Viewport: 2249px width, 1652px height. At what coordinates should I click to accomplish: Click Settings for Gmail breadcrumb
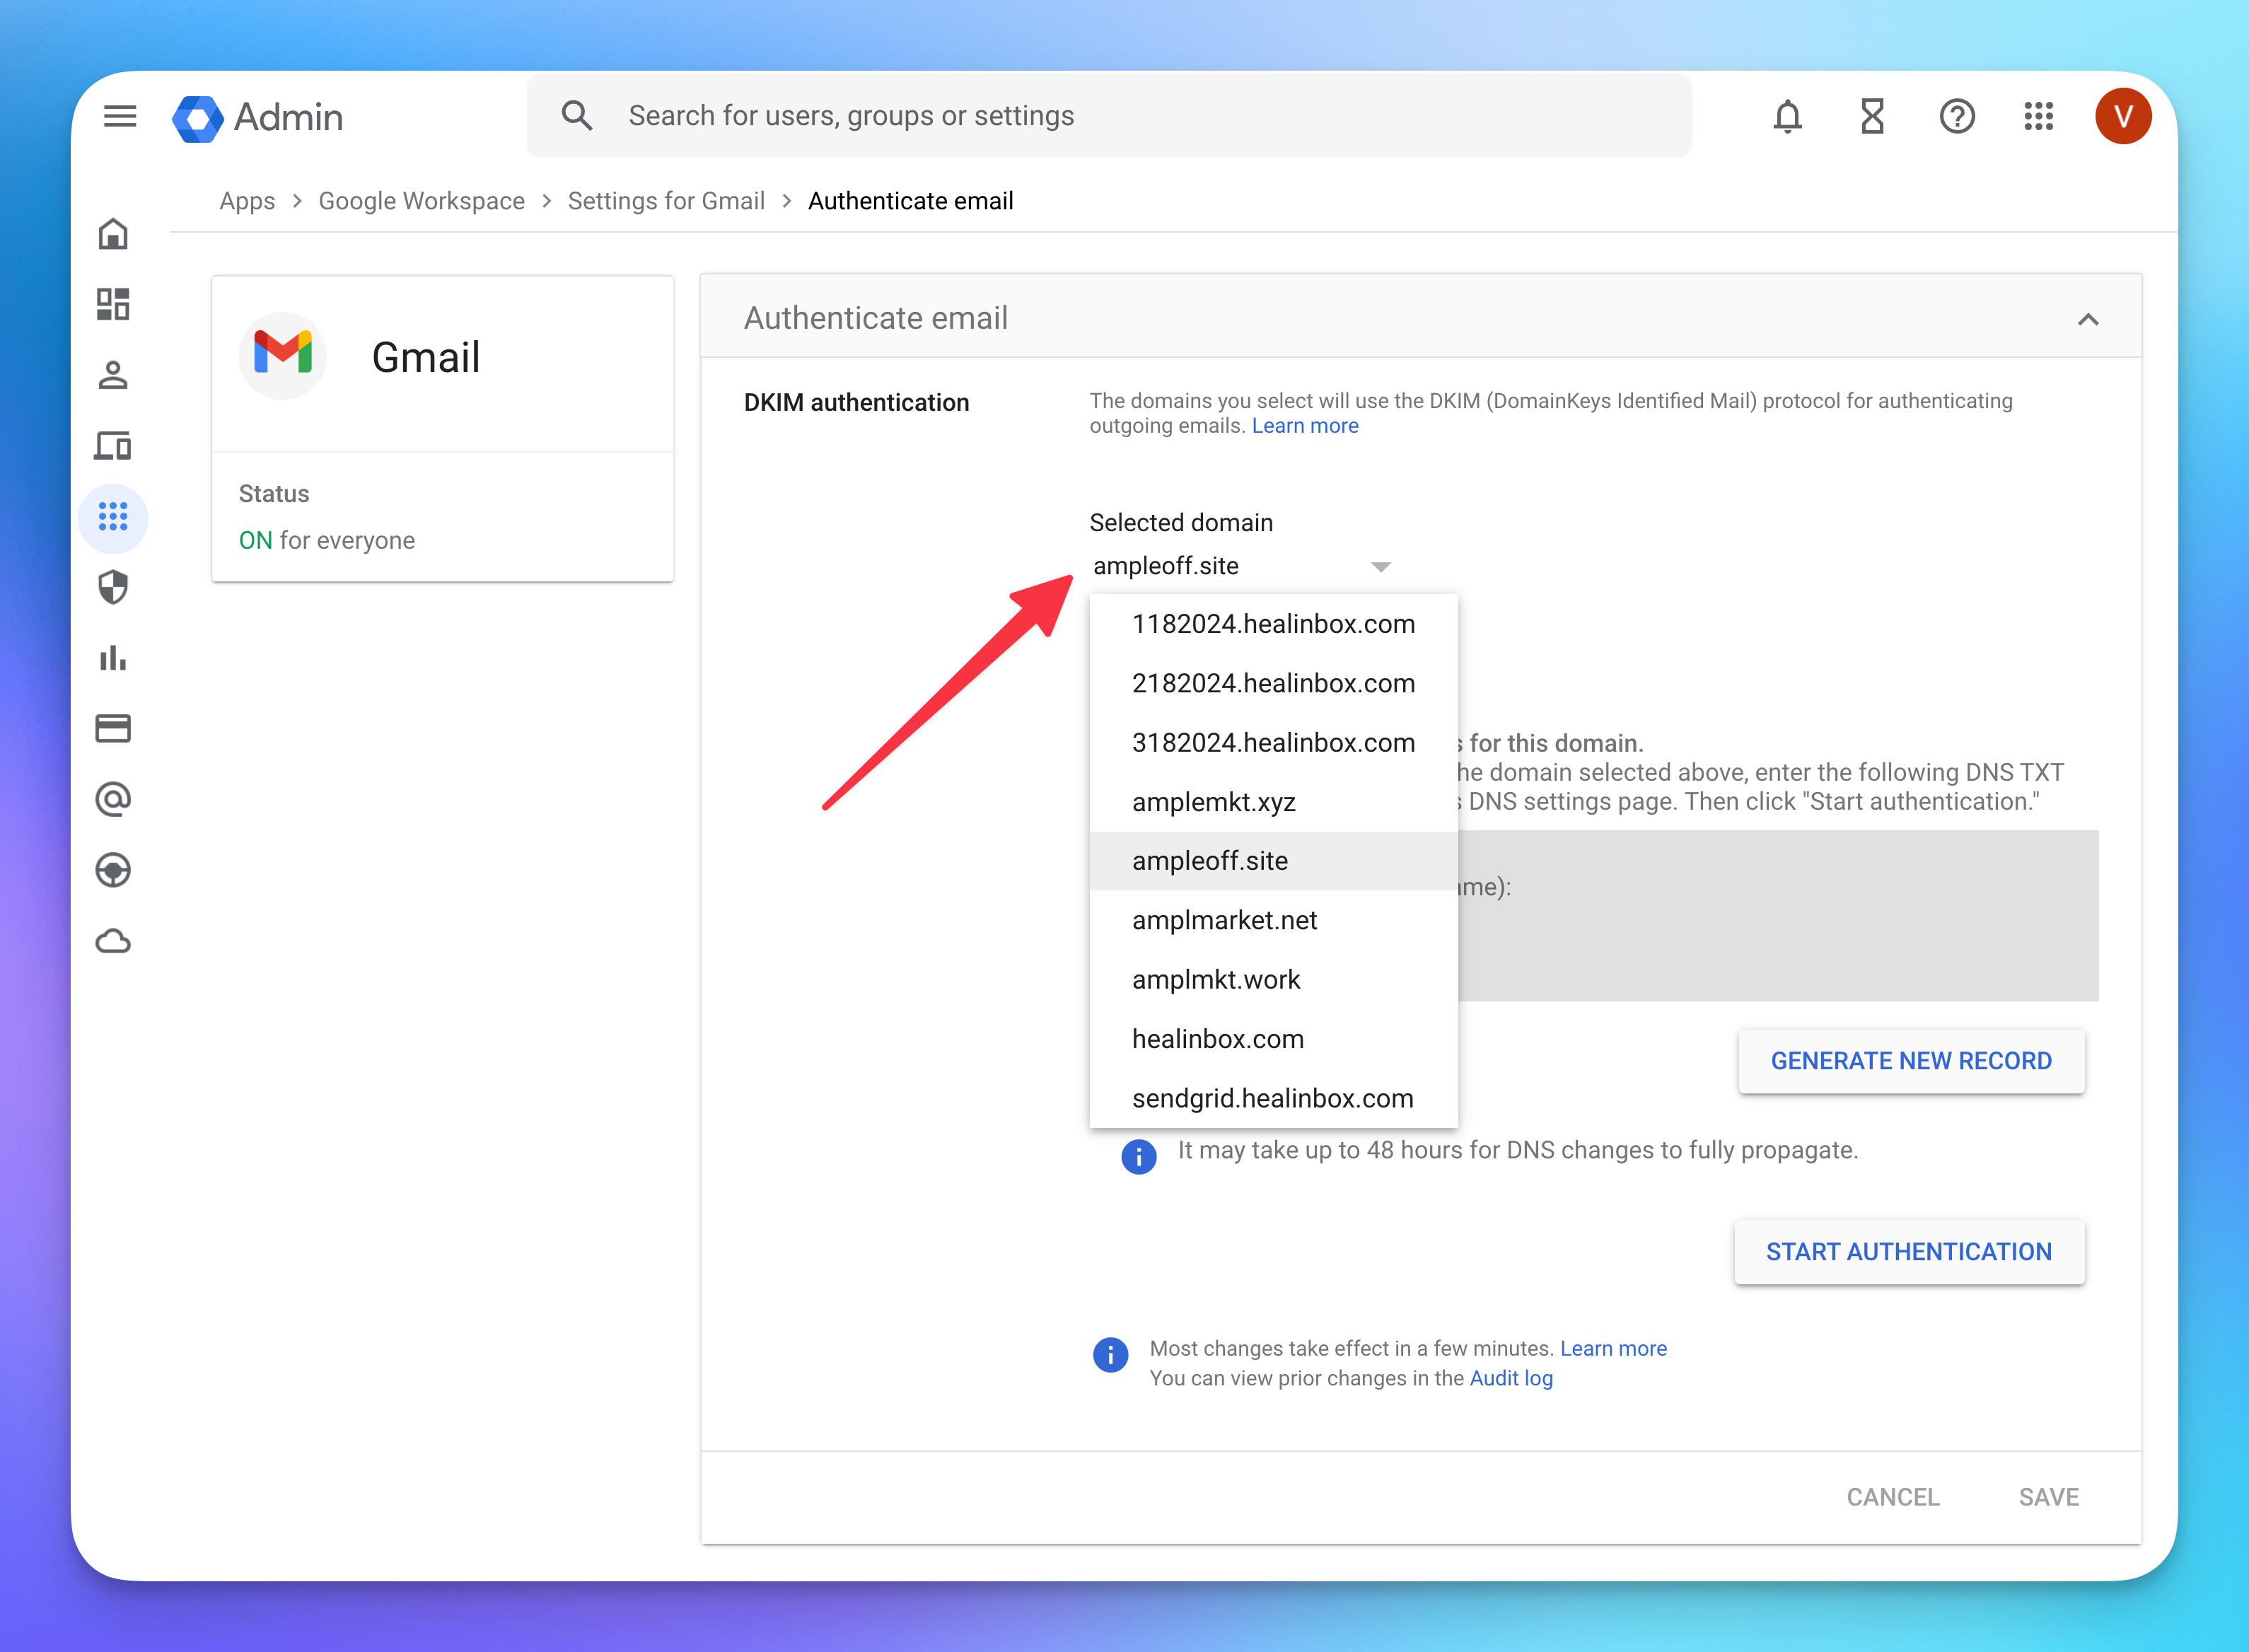(x=666, y=201)
